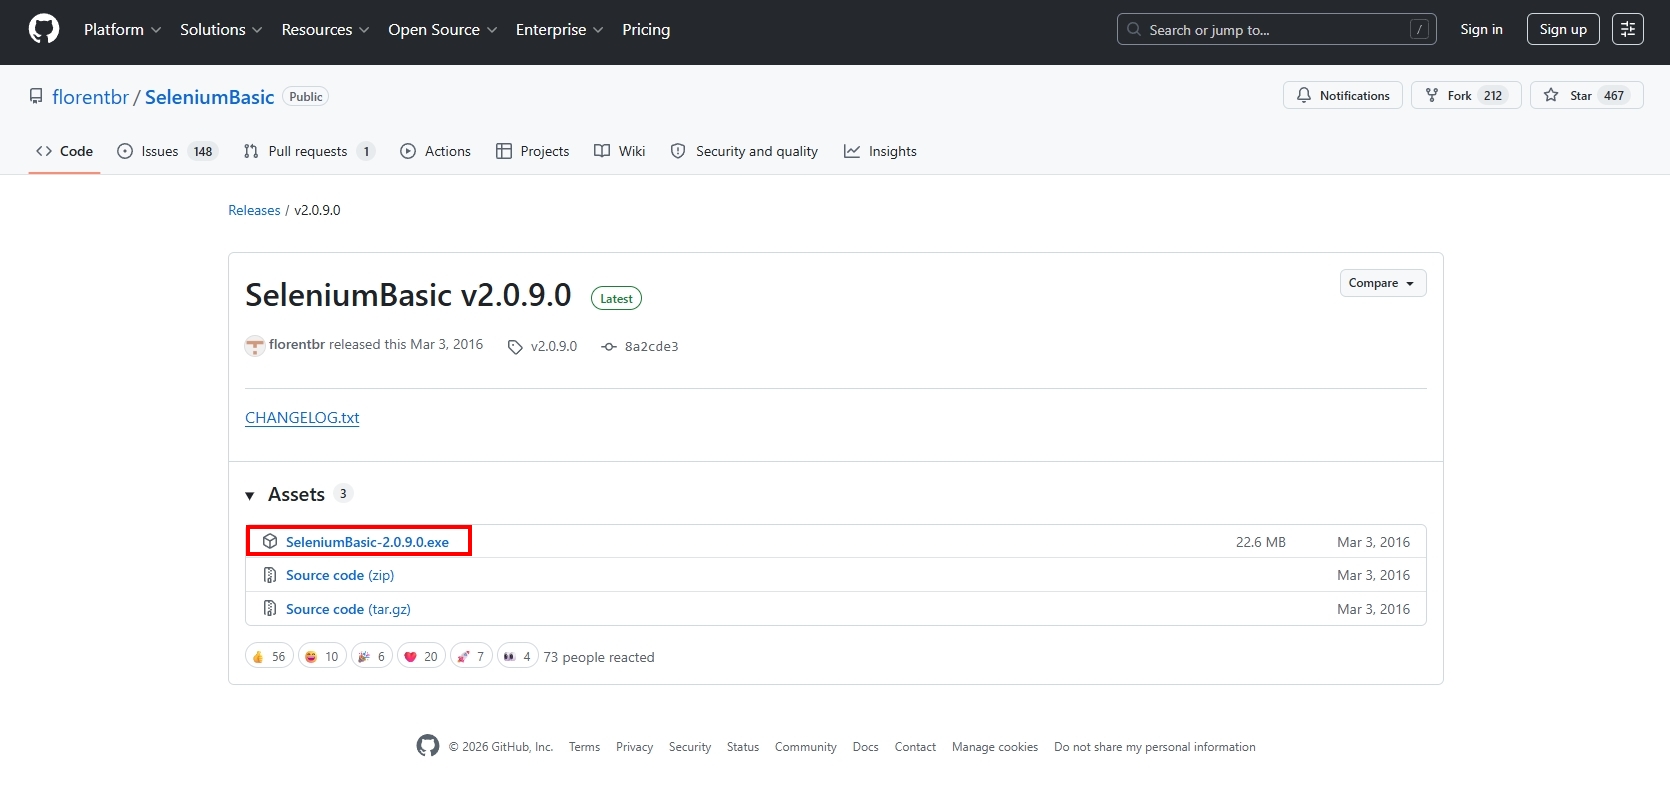
Task: Open the Enterprise dropdown
Action: point(559,30)
